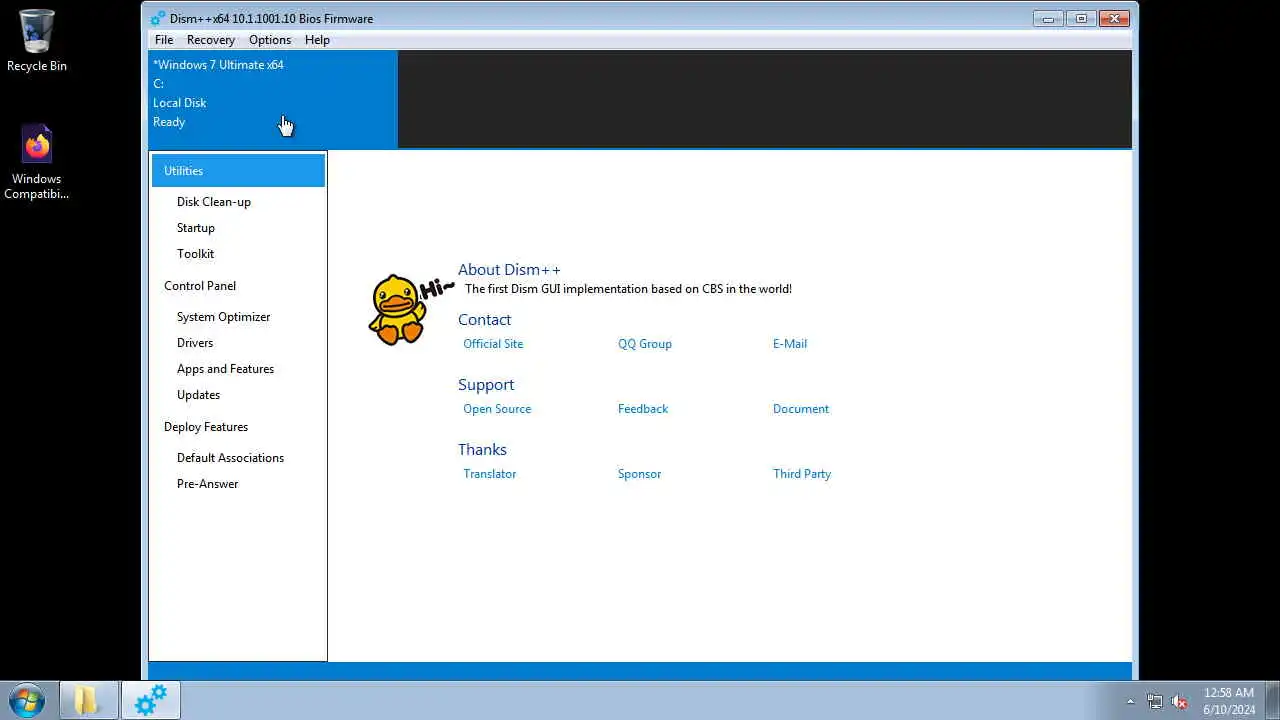Click the Contact heading
The height and width of the screenshot is (720, 1280).
tap(485, 320)
